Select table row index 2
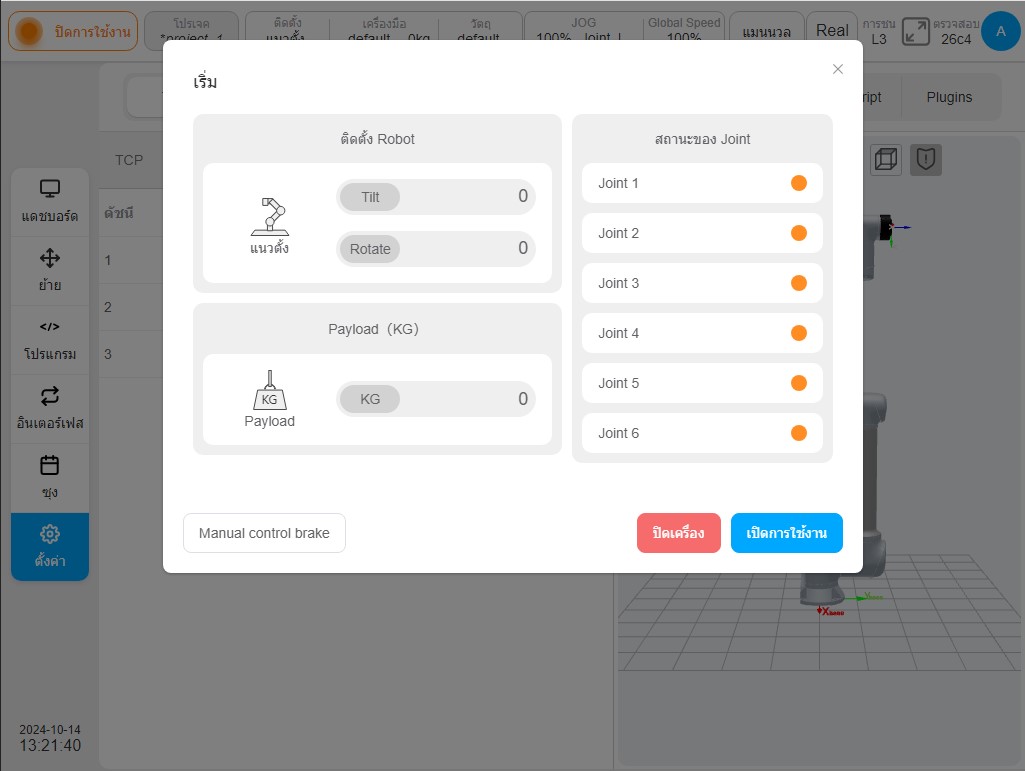 (x=131, y=307)
